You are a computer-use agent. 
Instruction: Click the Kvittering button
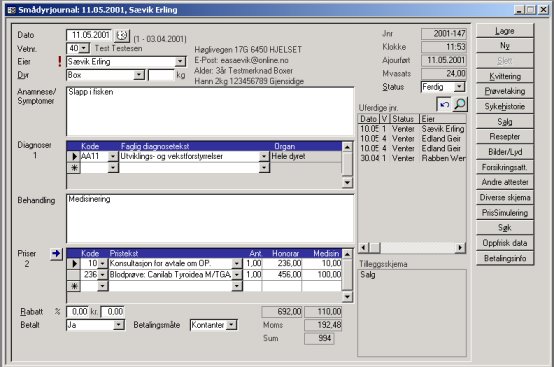coord(505,76)
